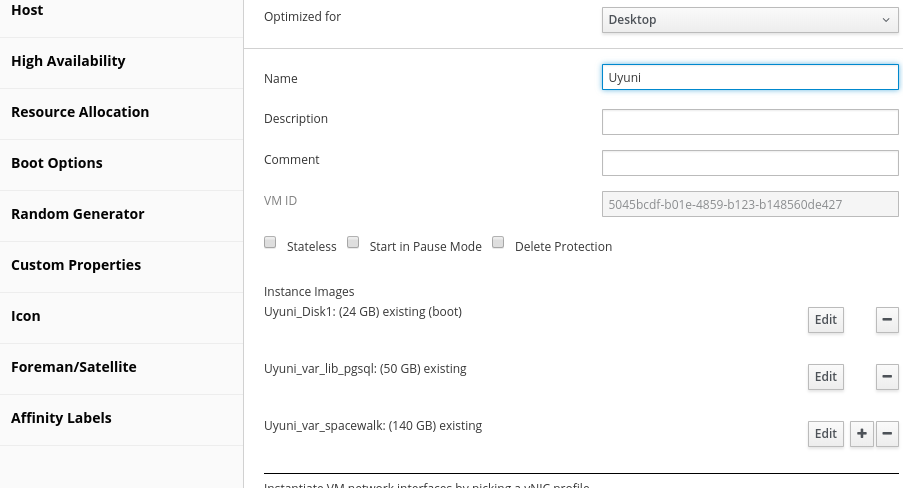Viewport: 903px width, 488px height.
Task: Click into the Comment field
Action: [750, 163]
